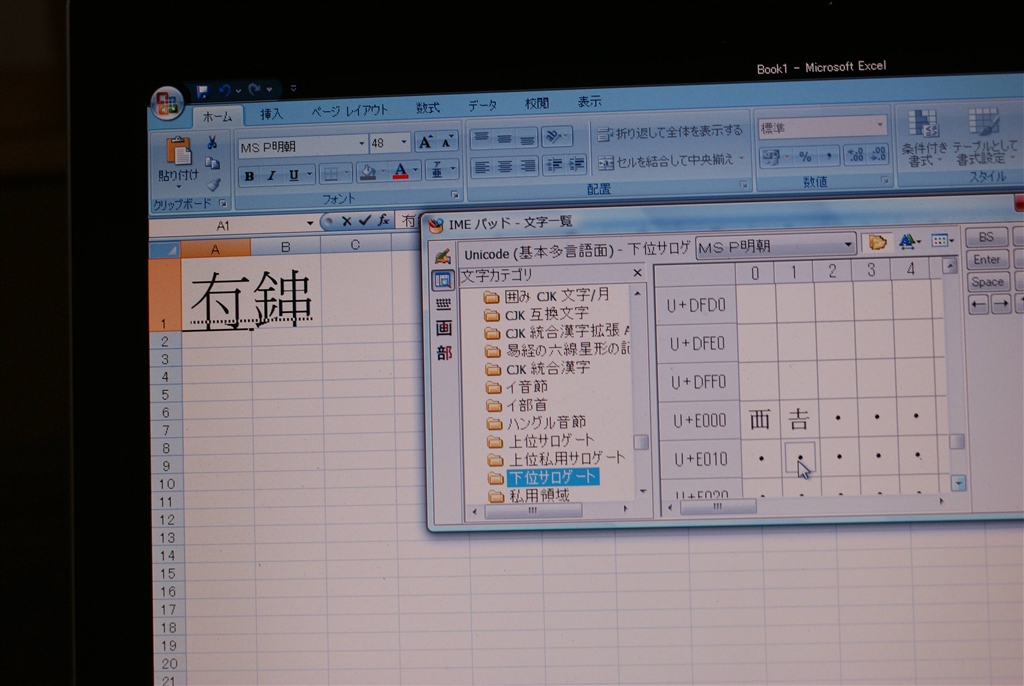The width and height of the screenshot is (1024, 686).
Task: Undo the last action
Action: (x=224, y=90)
